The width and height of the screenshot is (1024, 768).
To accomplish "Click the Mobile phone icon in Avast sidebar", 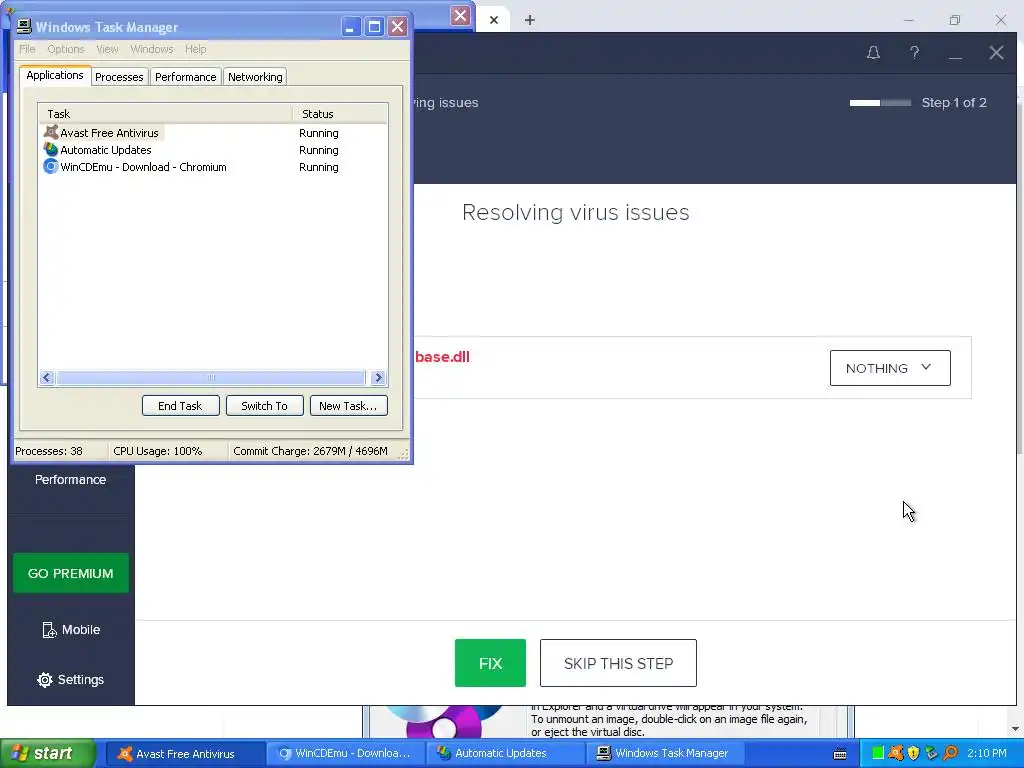I will [49, 630].
